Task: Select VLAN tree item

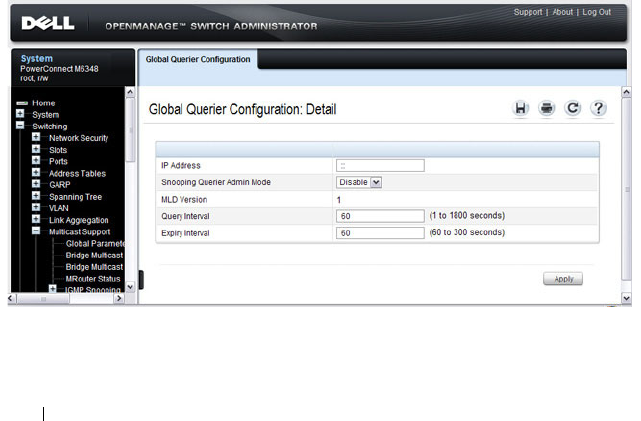Action: point(58,208)
